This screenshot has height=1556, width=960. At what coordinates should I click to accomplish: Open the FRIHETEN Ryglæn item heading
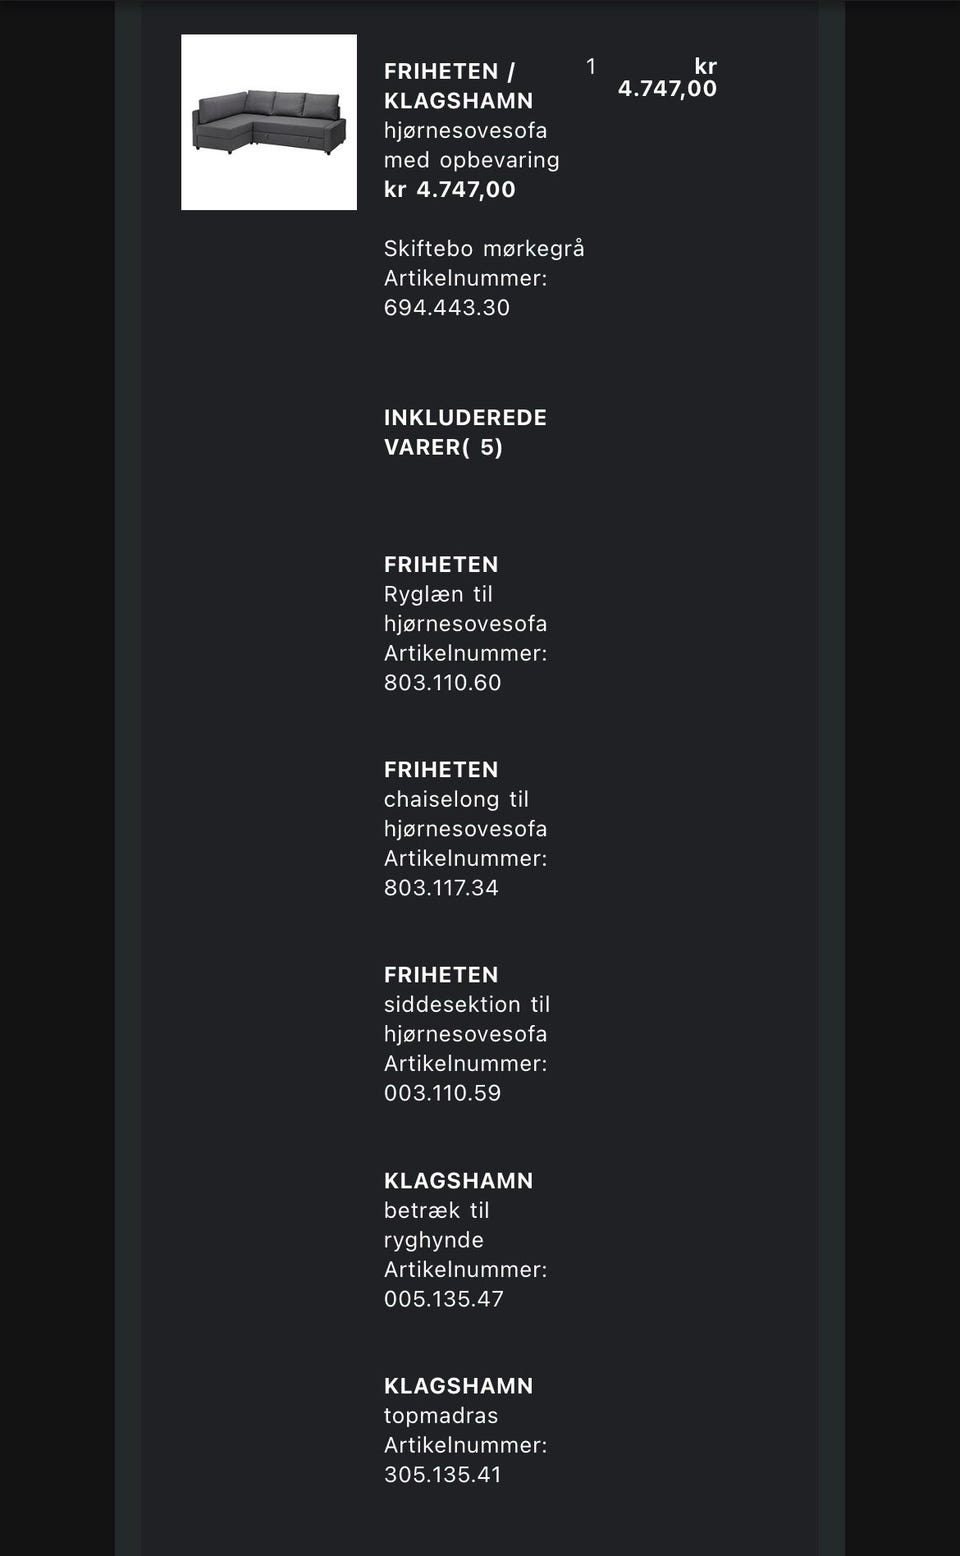pyautogui.click(x=440, y=564)
